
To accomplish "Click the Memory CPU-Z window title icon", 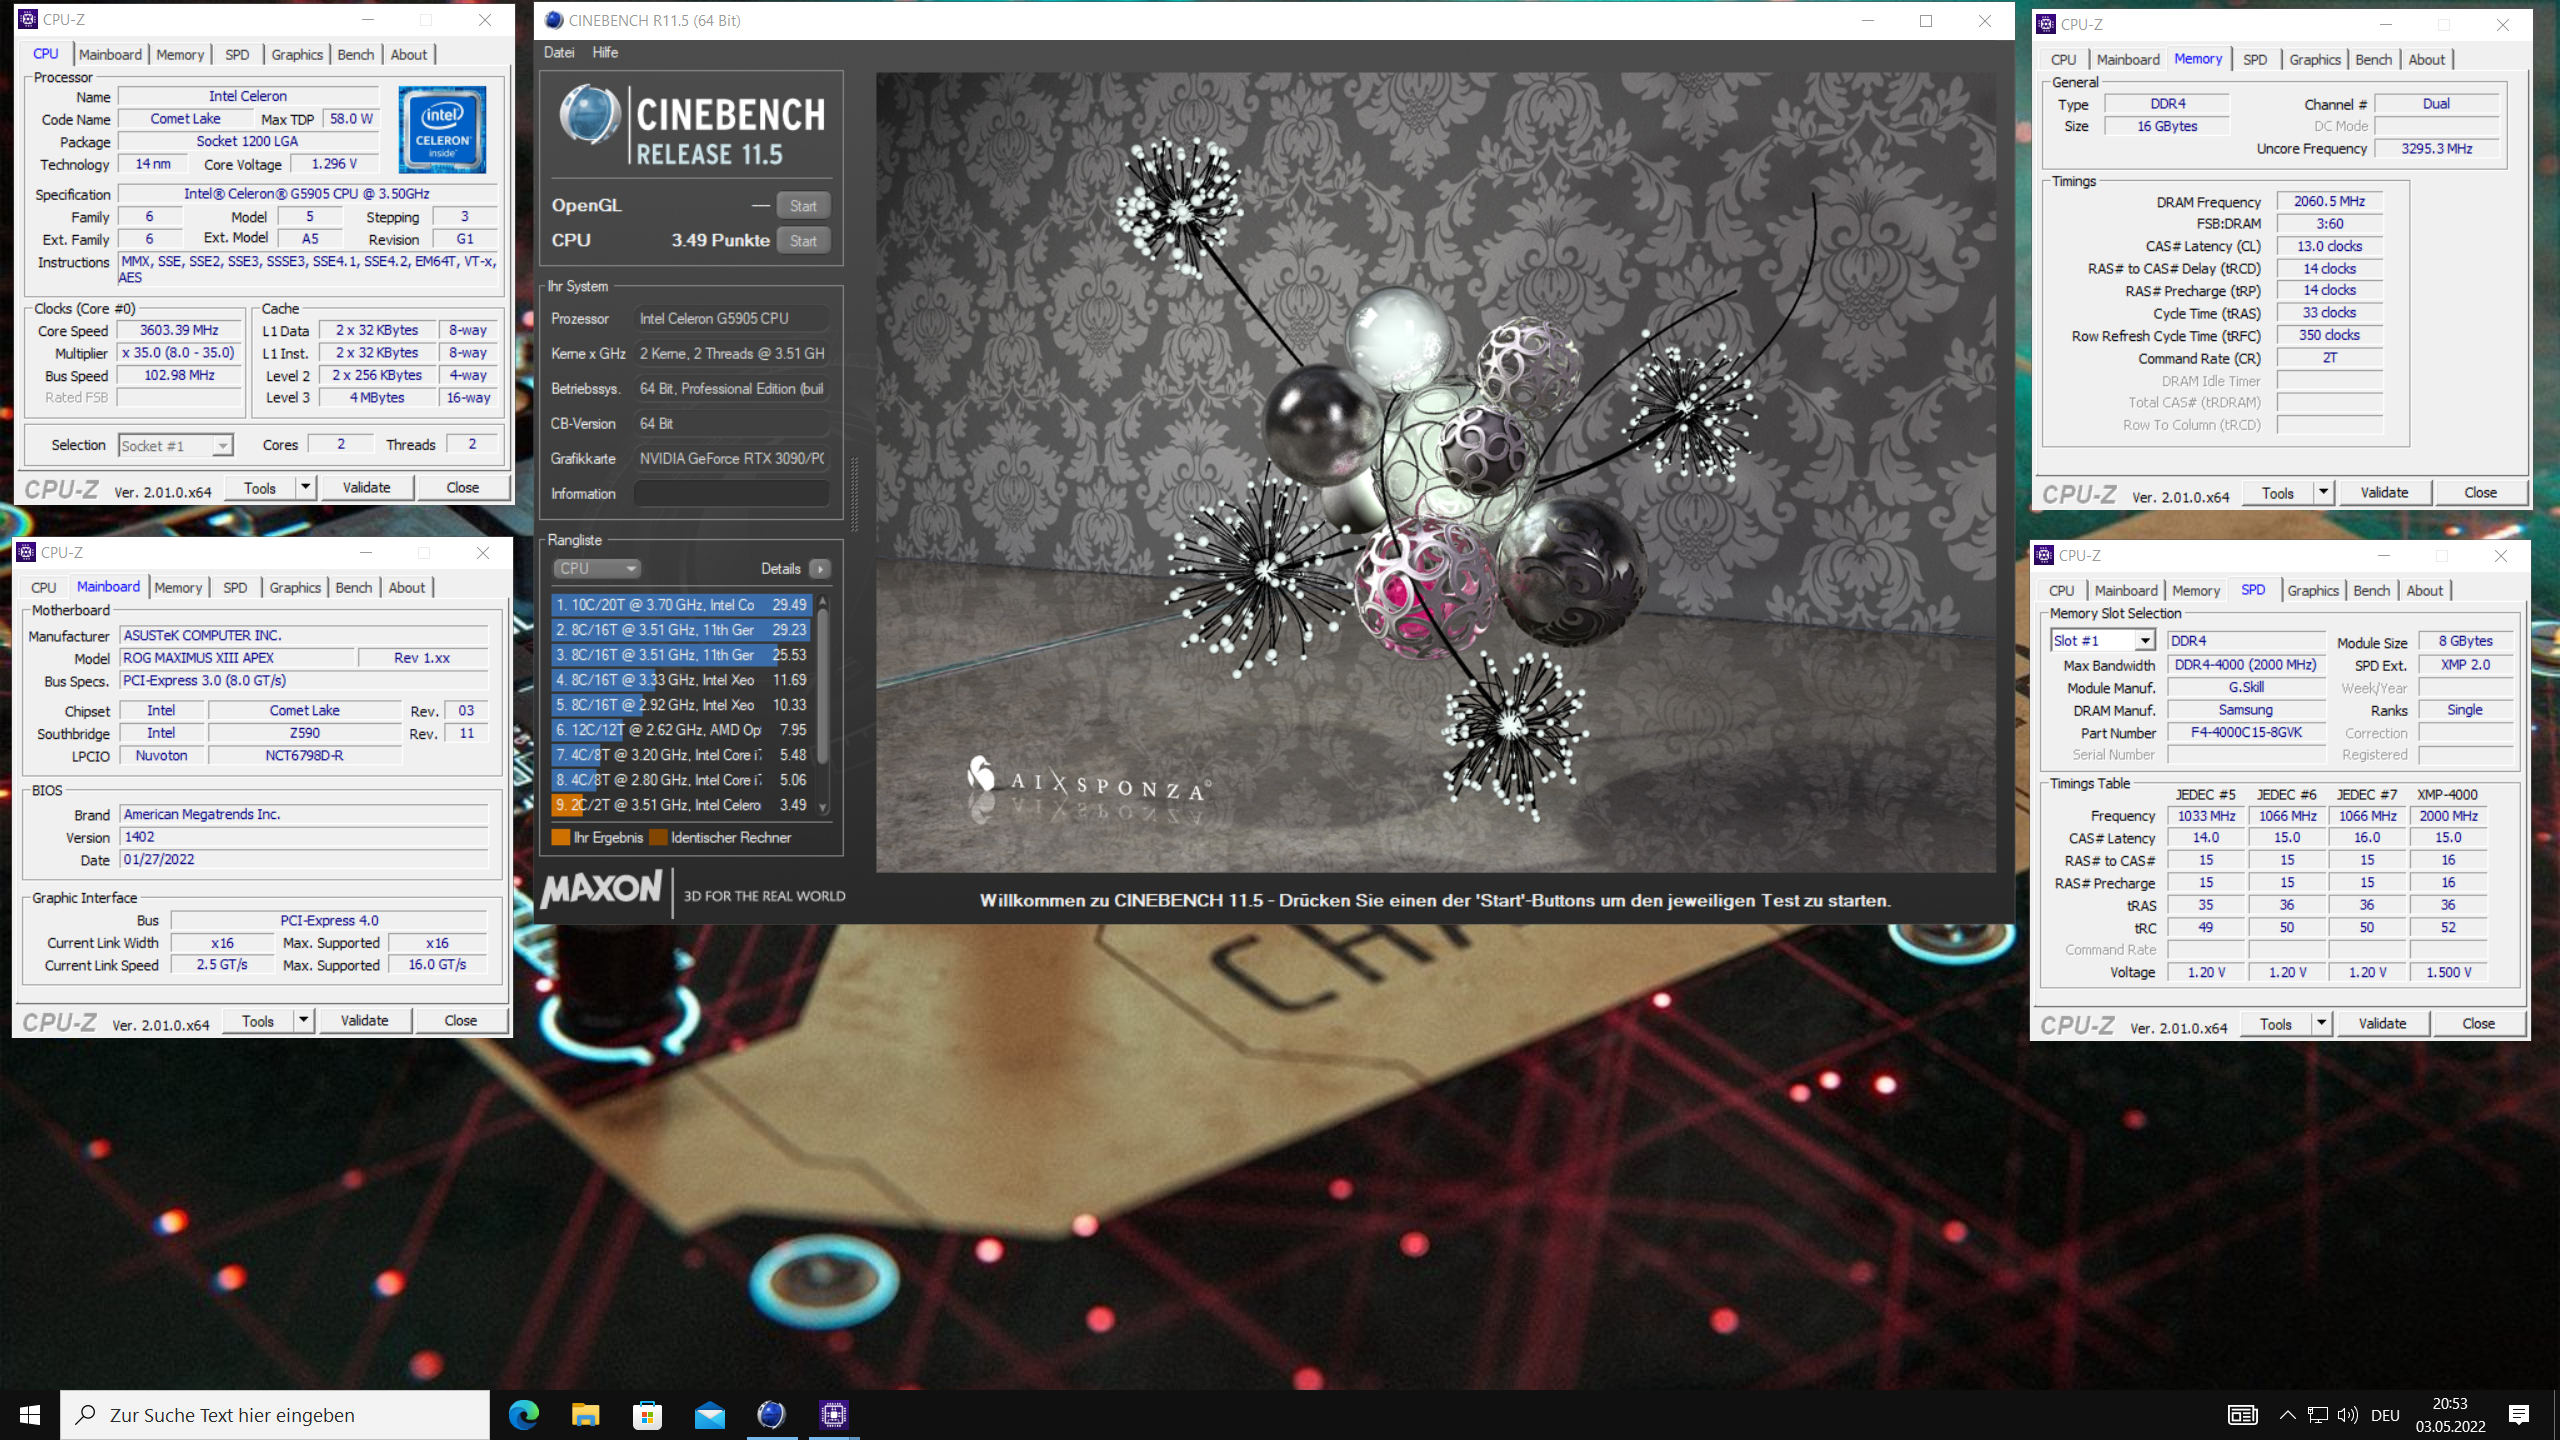I will (x=2046, y=24).
